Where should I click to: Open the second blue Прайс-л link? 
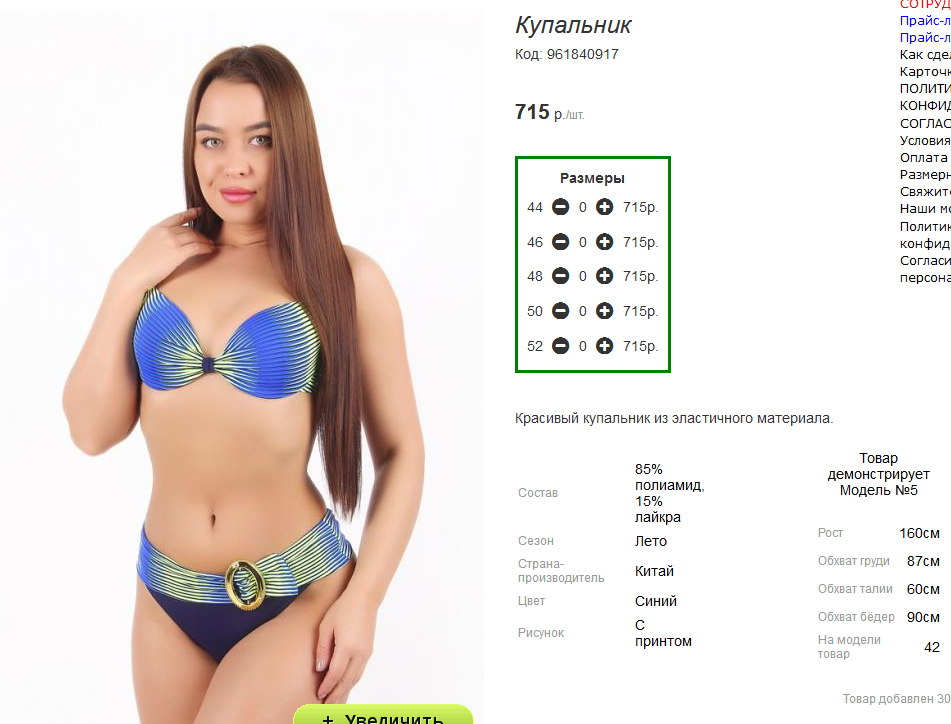(x=925, y=38)
